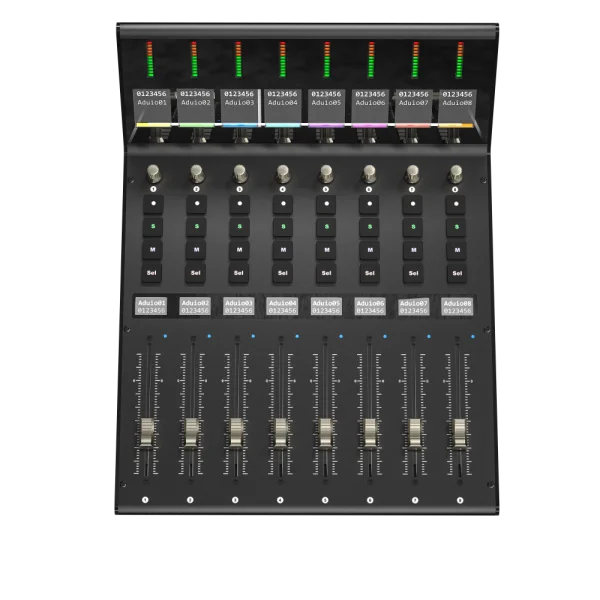Solo channel 2 with the S button

pyautogui.click(x=197, y=227)
